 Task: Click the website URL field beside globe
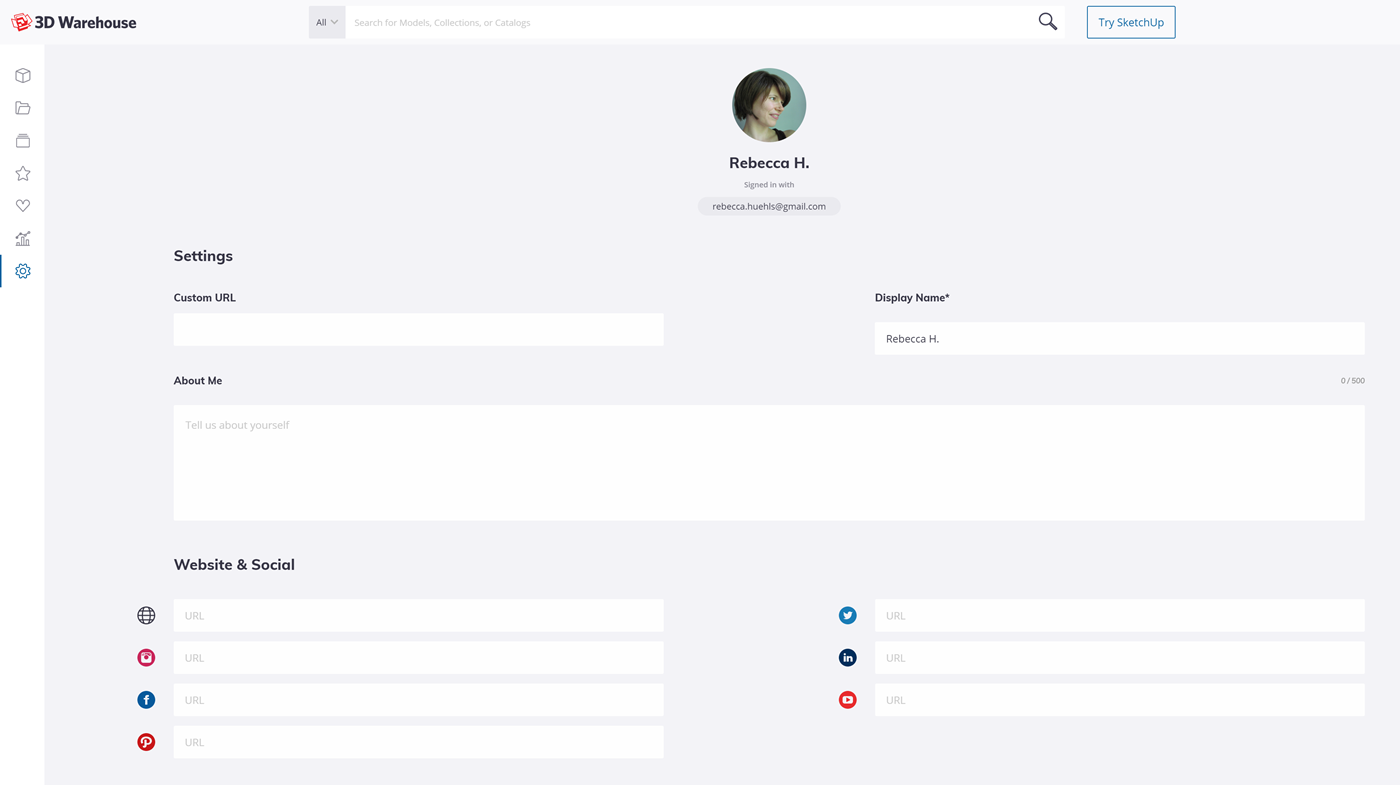pyautogui.click(x=419, y=616)
